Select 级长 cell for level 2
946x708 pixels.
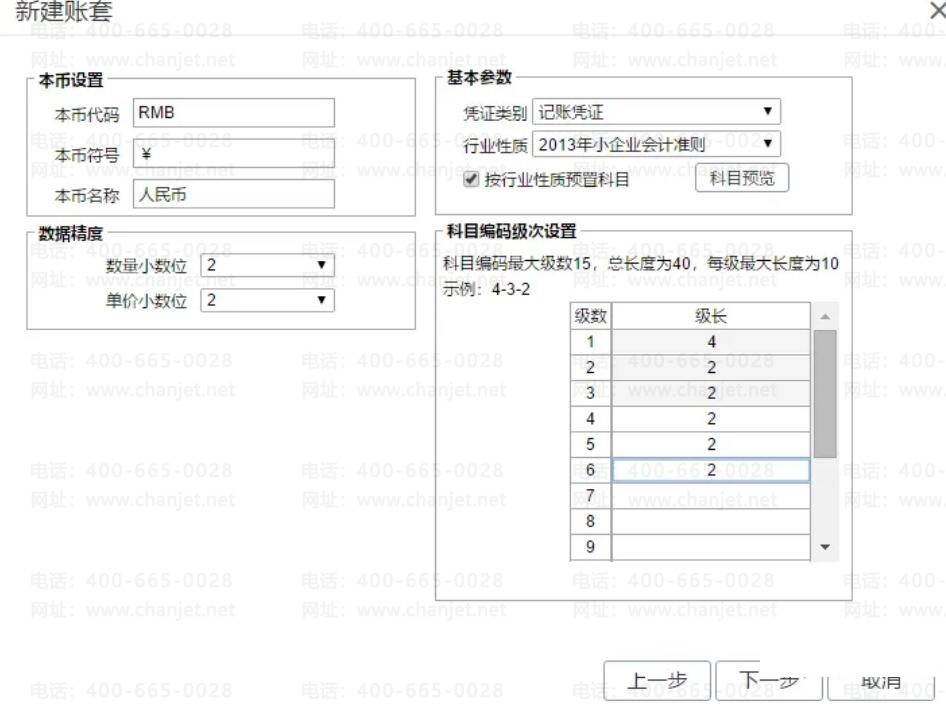(x=711, y=367)
